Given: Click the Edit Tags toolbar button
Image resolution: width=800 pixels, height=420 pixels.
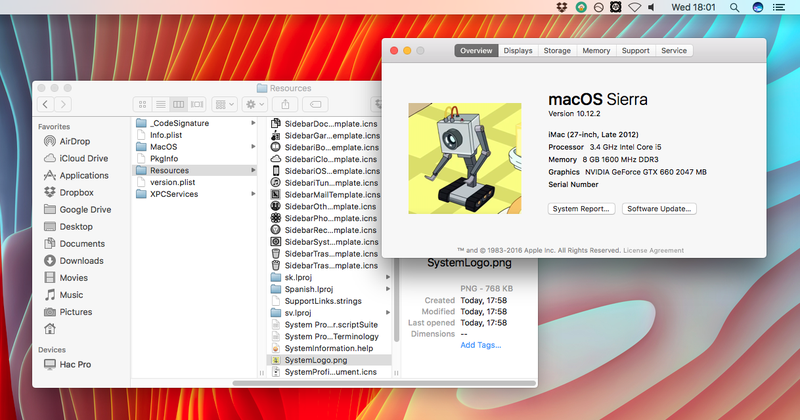Looking at the screenshot, I should click(315, 104).
